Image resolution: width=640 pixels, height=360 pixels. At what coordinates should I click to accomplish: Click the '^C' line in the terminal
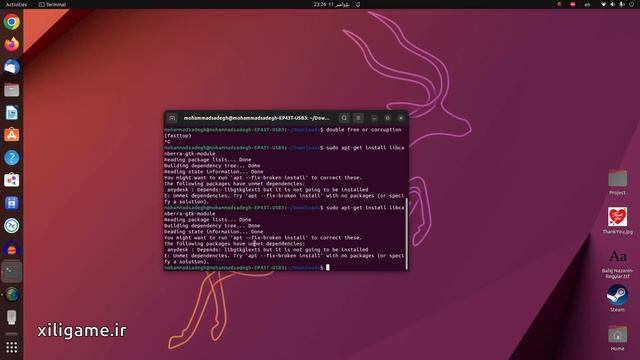[x=167, y=142]
